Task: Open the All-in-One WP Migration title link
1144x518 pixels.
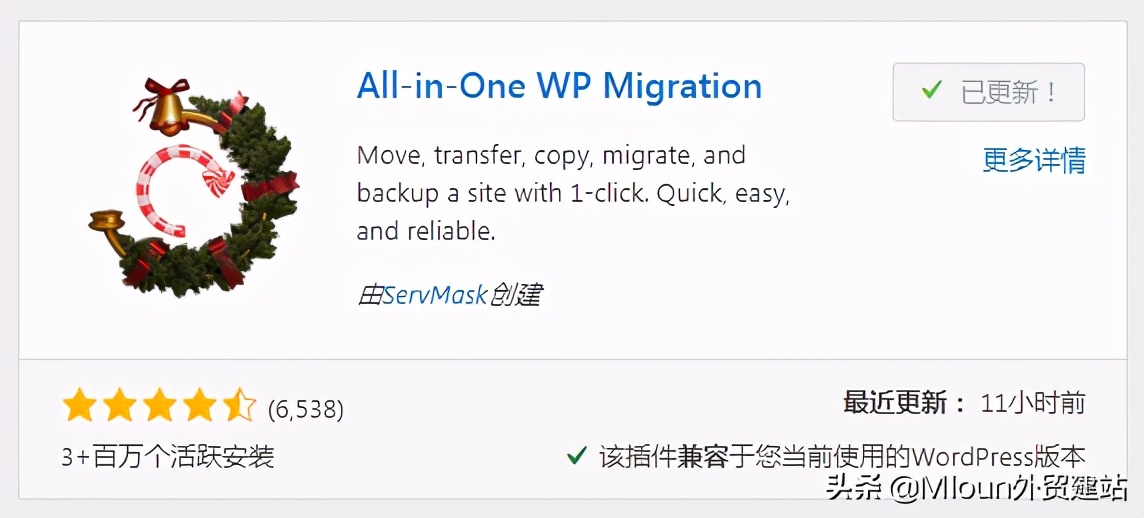Action: click(x=559, y=86)
